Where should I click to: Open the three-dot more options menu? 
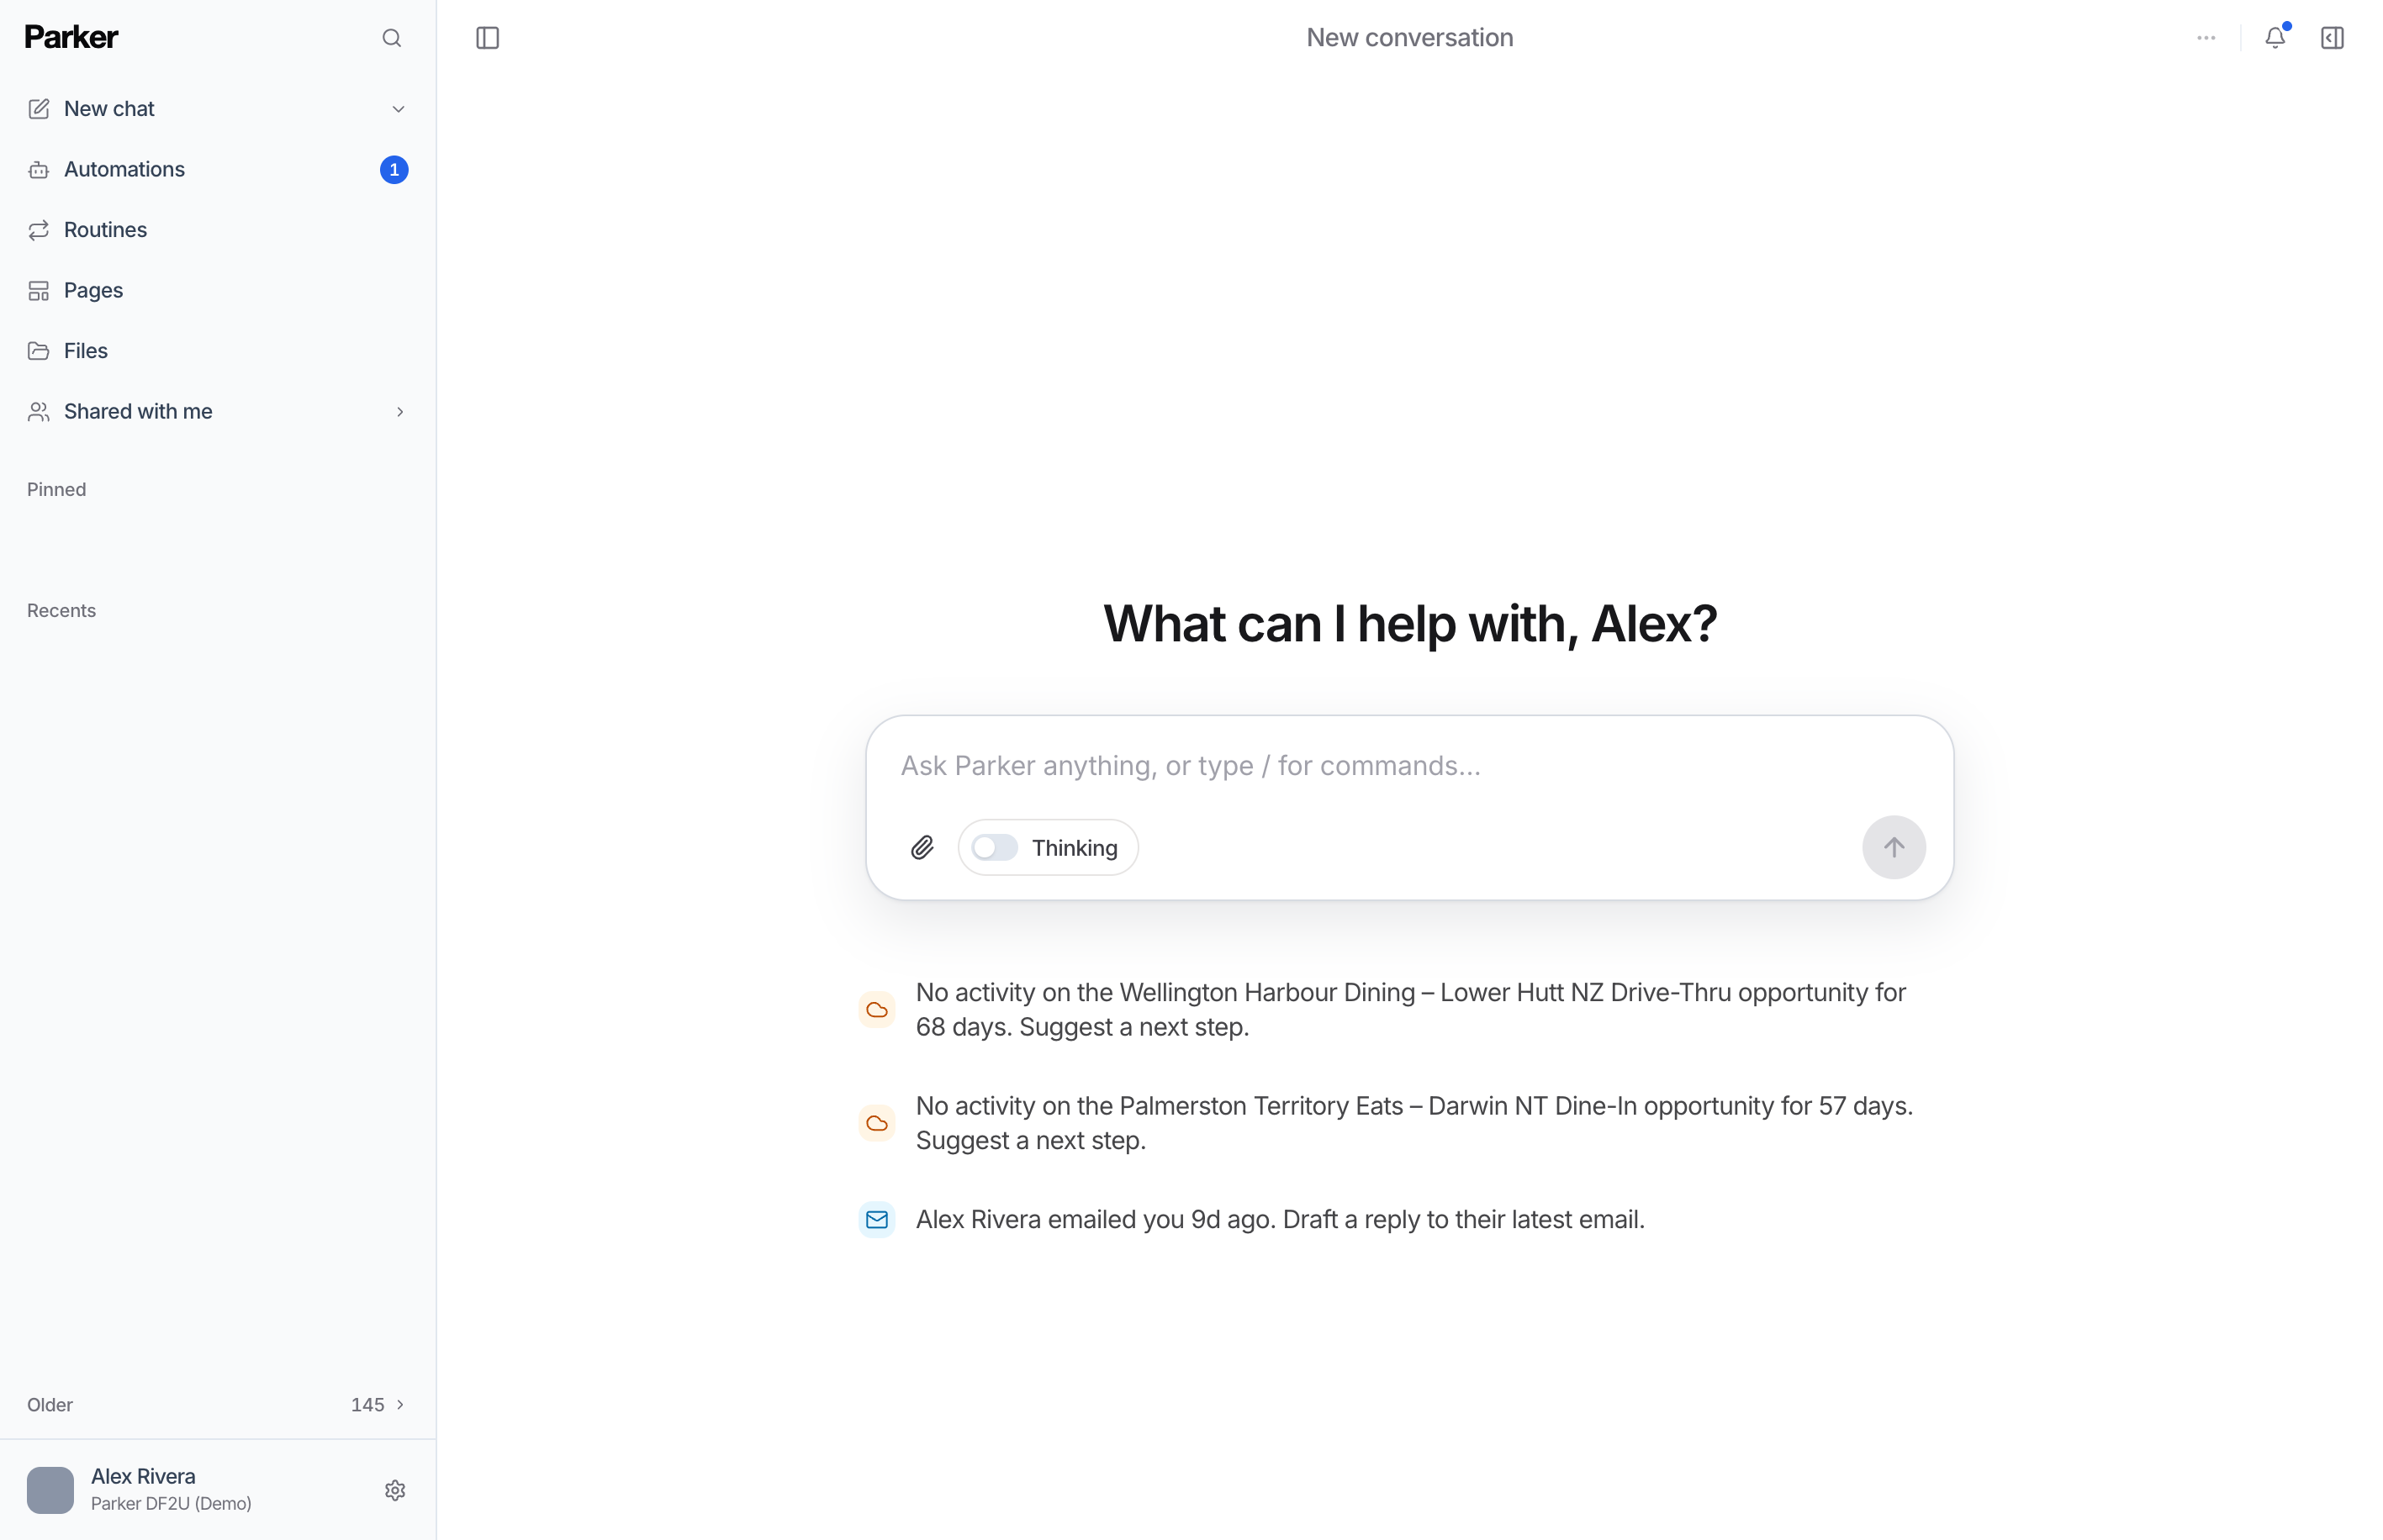[2206, 38]
